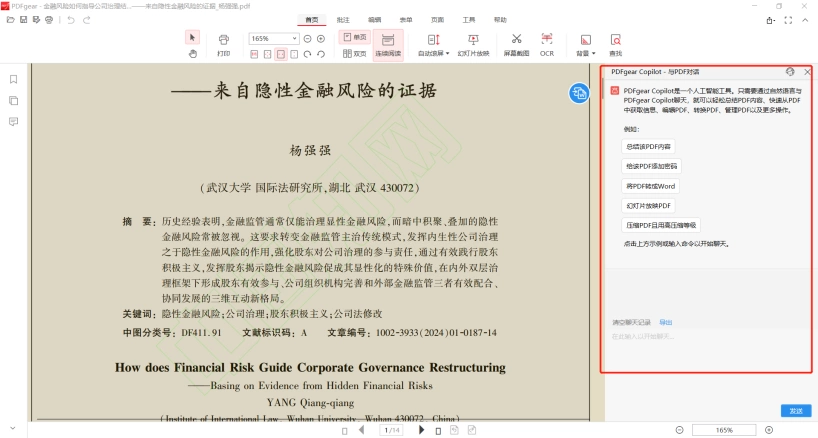Image resolution: width=818 pixels, height=438 pixels.
Task: Open the print dialog
Action: (224, 45)
